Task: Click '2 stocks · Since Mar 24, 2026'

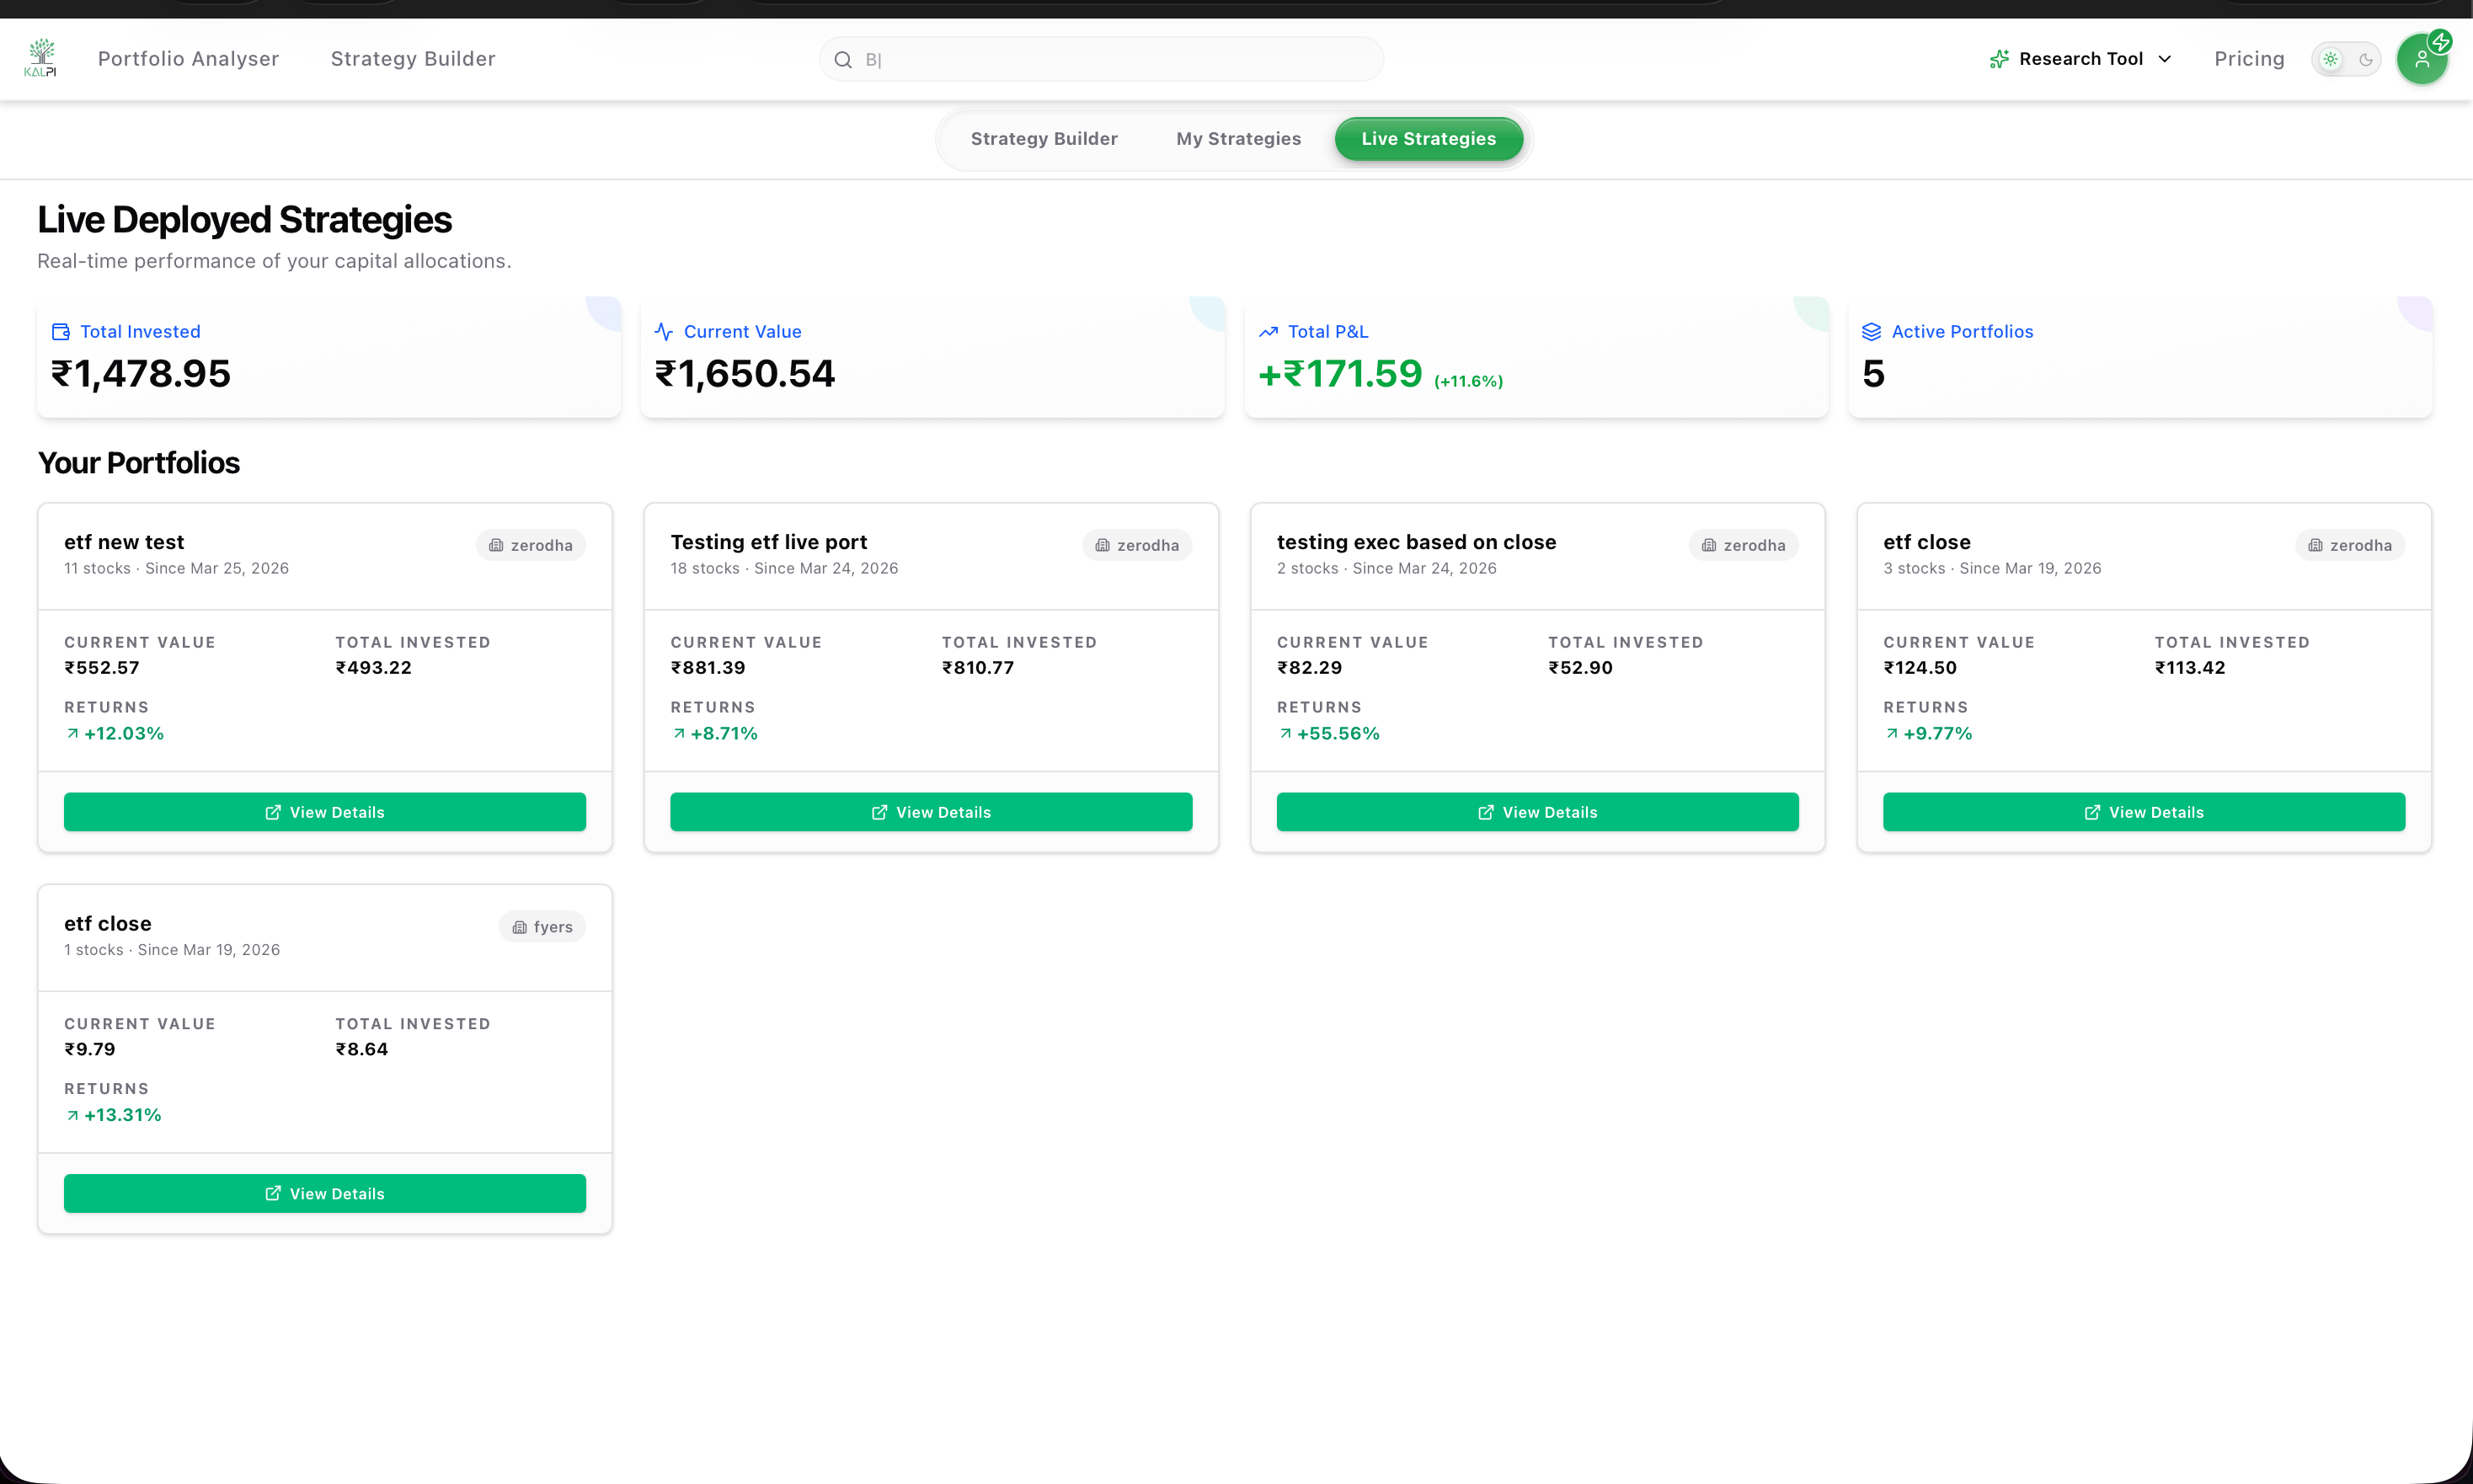Action: (1386, 568)
